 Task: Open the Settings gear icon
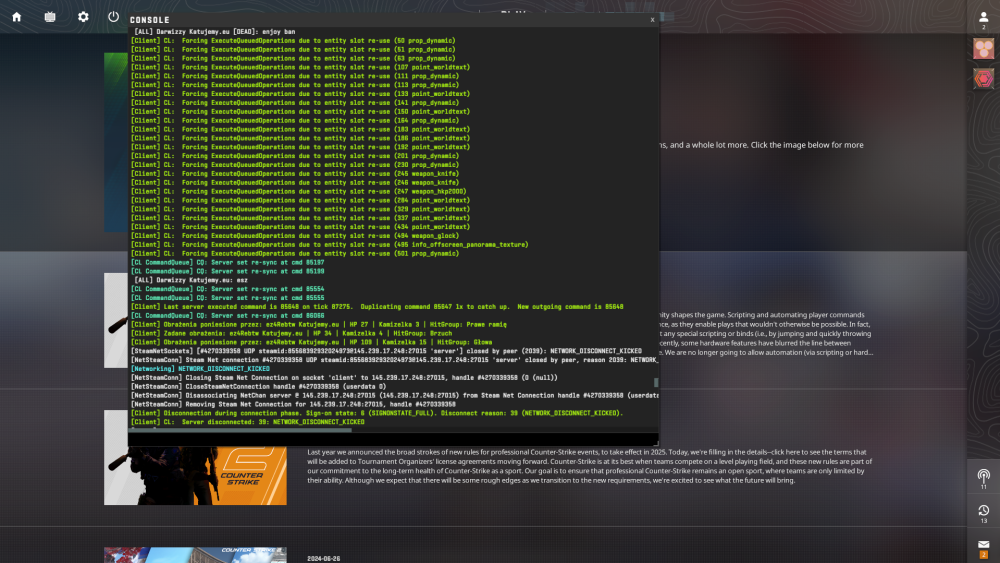click(x=83, y=17)
